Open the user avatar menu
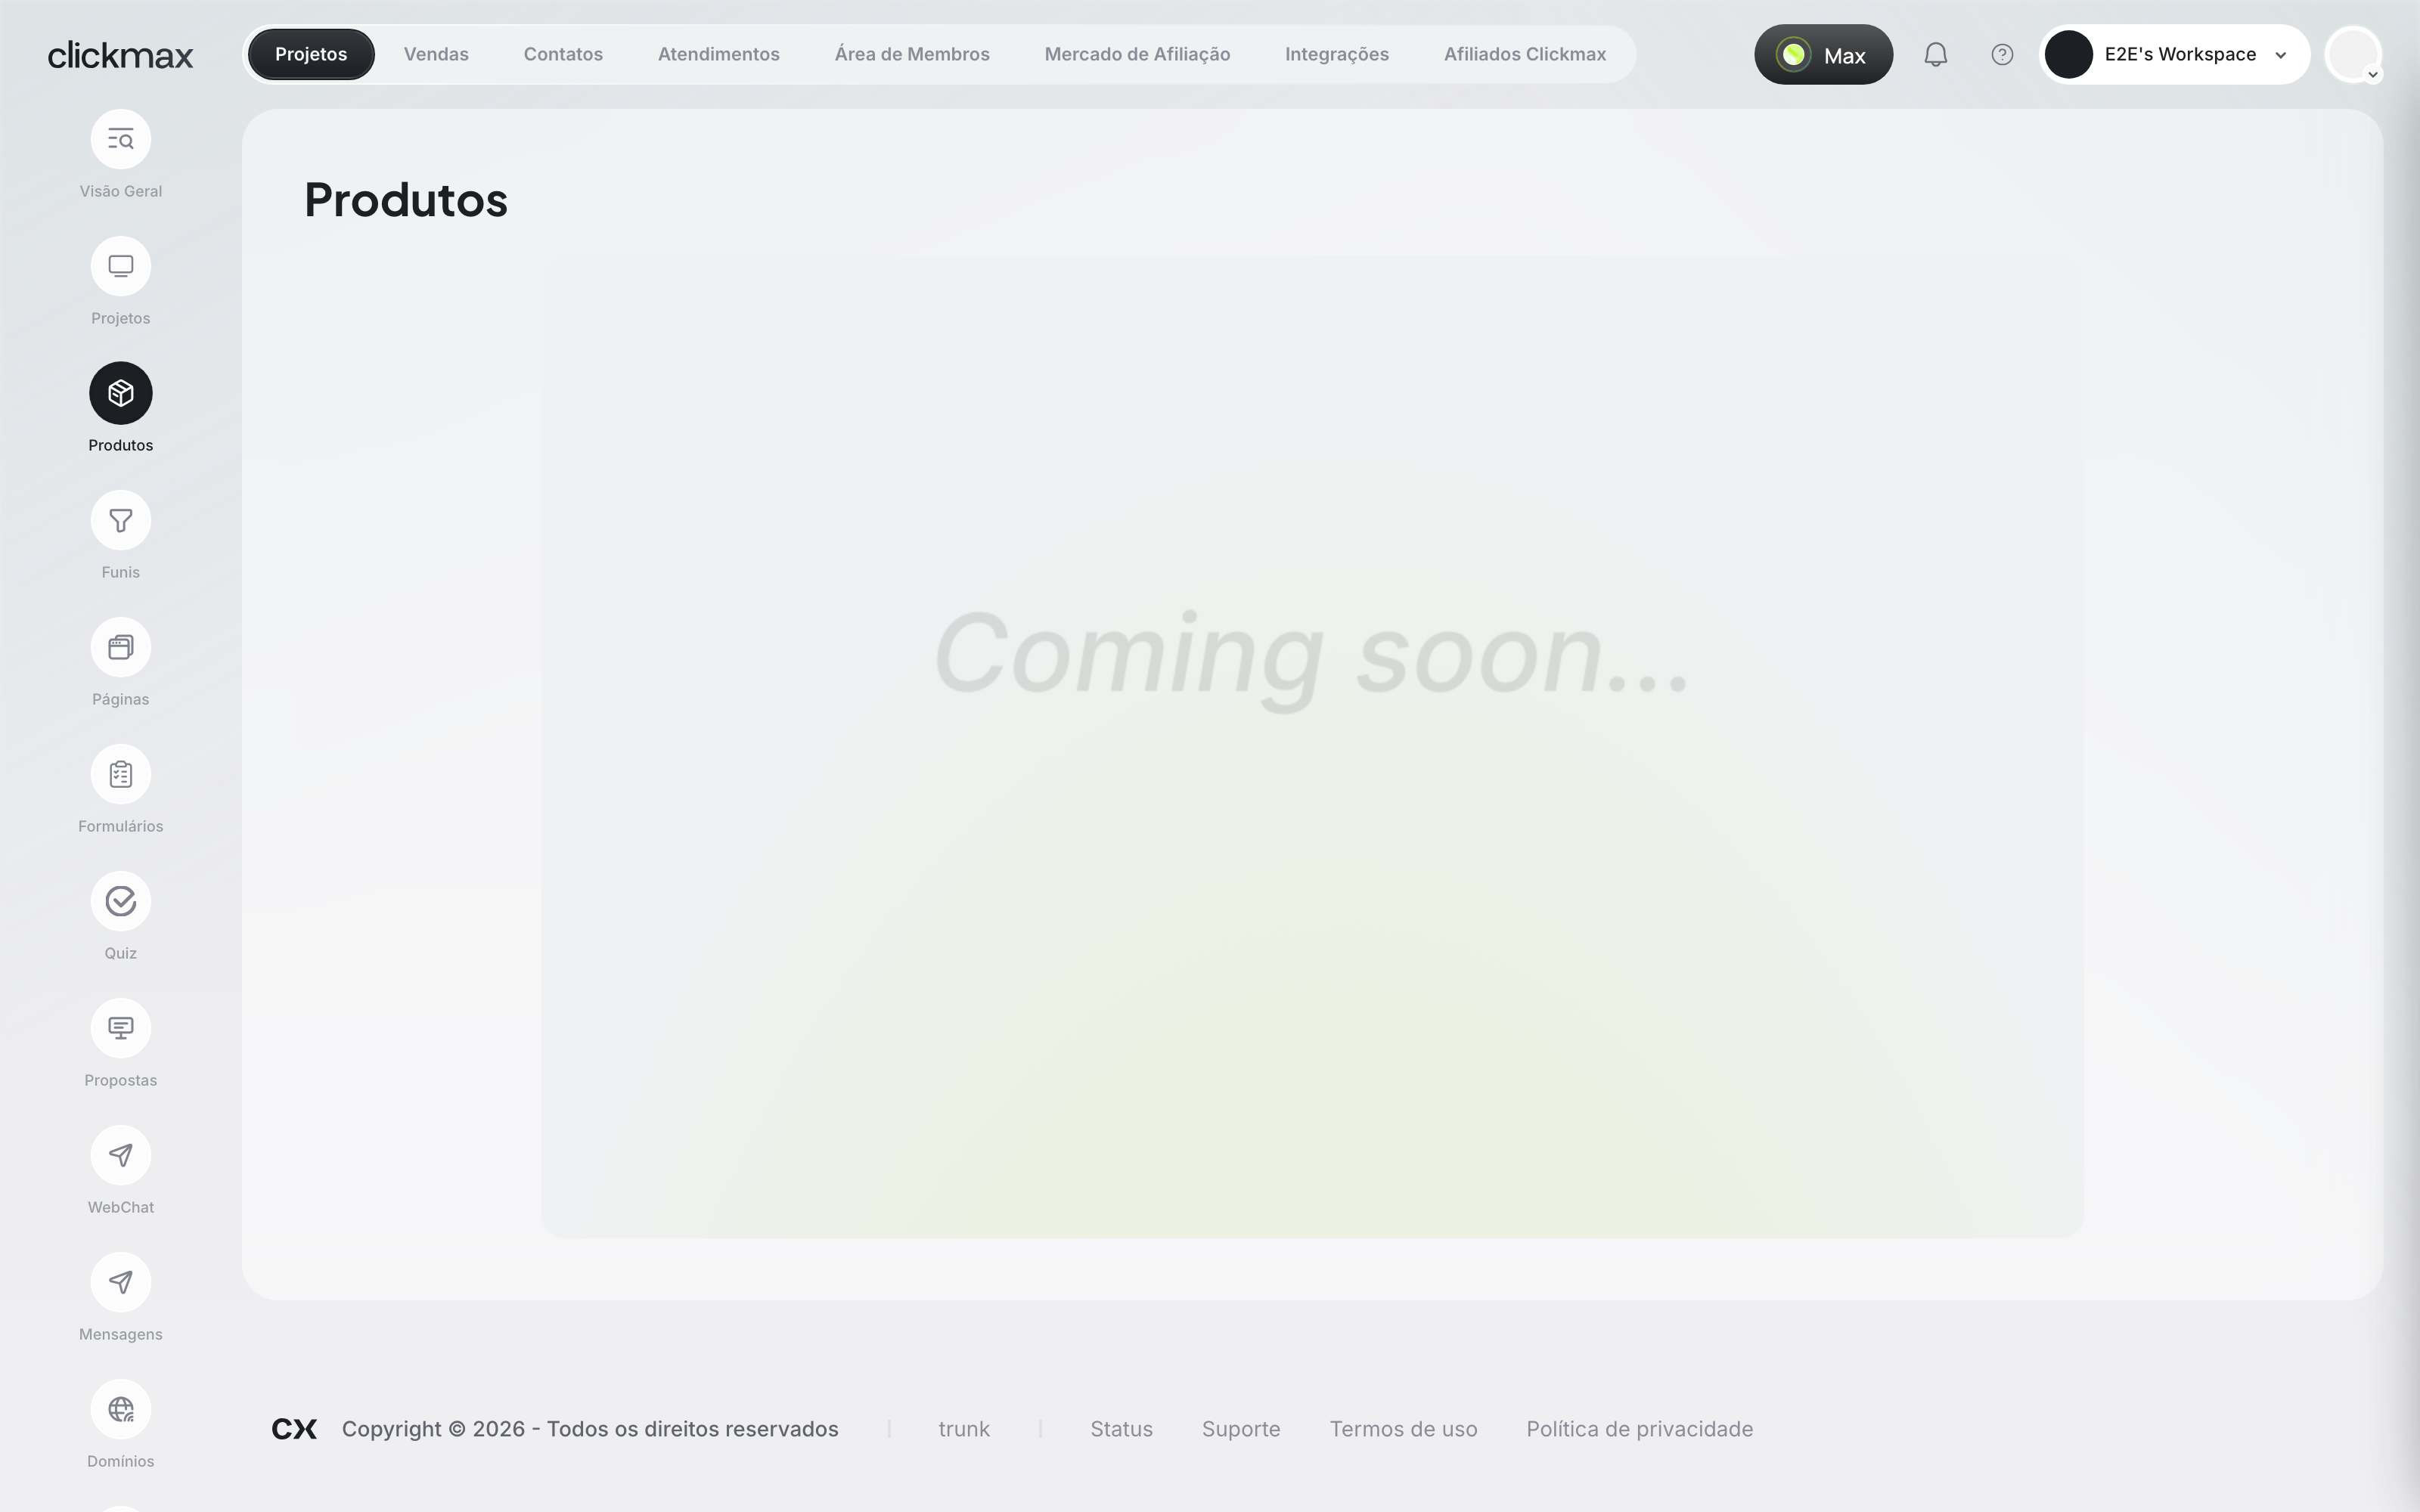This screenshot has width=2420, height=1512. tap(2353, 55)
